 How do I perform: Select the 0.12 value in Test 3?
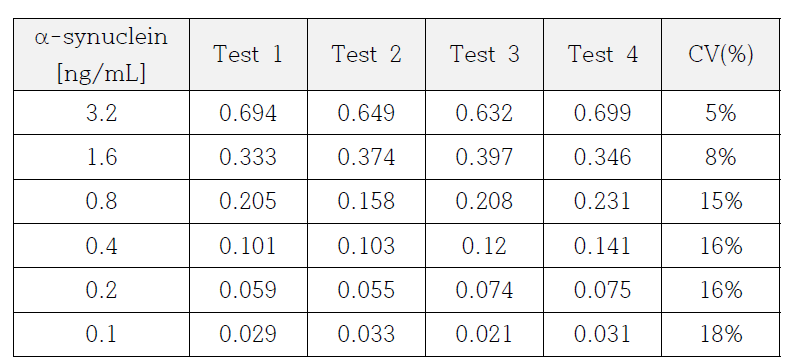click(x=484, y=246)
